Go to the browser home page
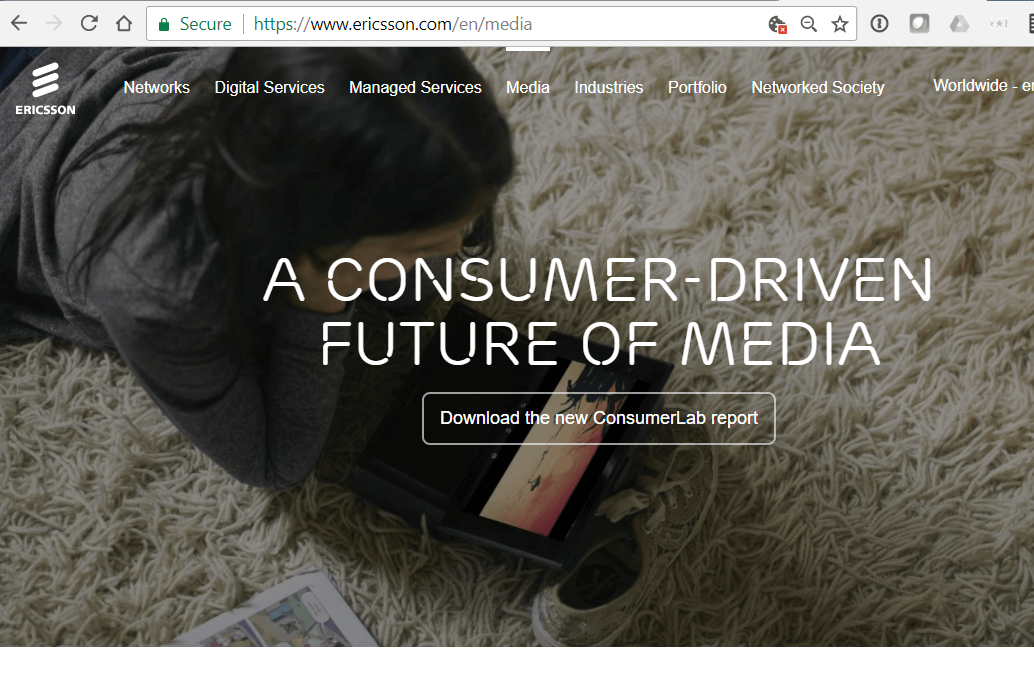The image size is (1034, 684). point(123,23)
